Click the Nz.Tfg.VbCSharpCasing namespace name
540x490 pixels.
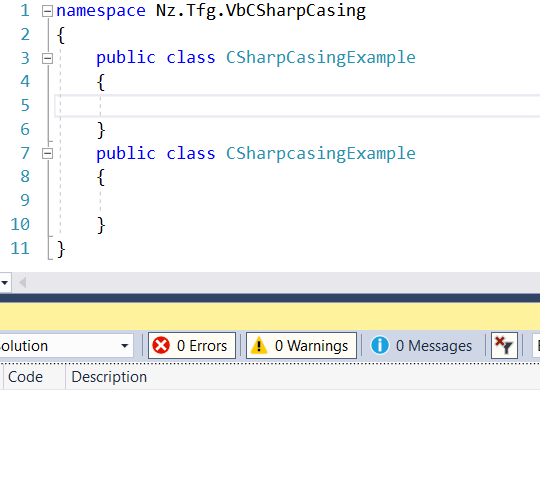tap(261, 11)
